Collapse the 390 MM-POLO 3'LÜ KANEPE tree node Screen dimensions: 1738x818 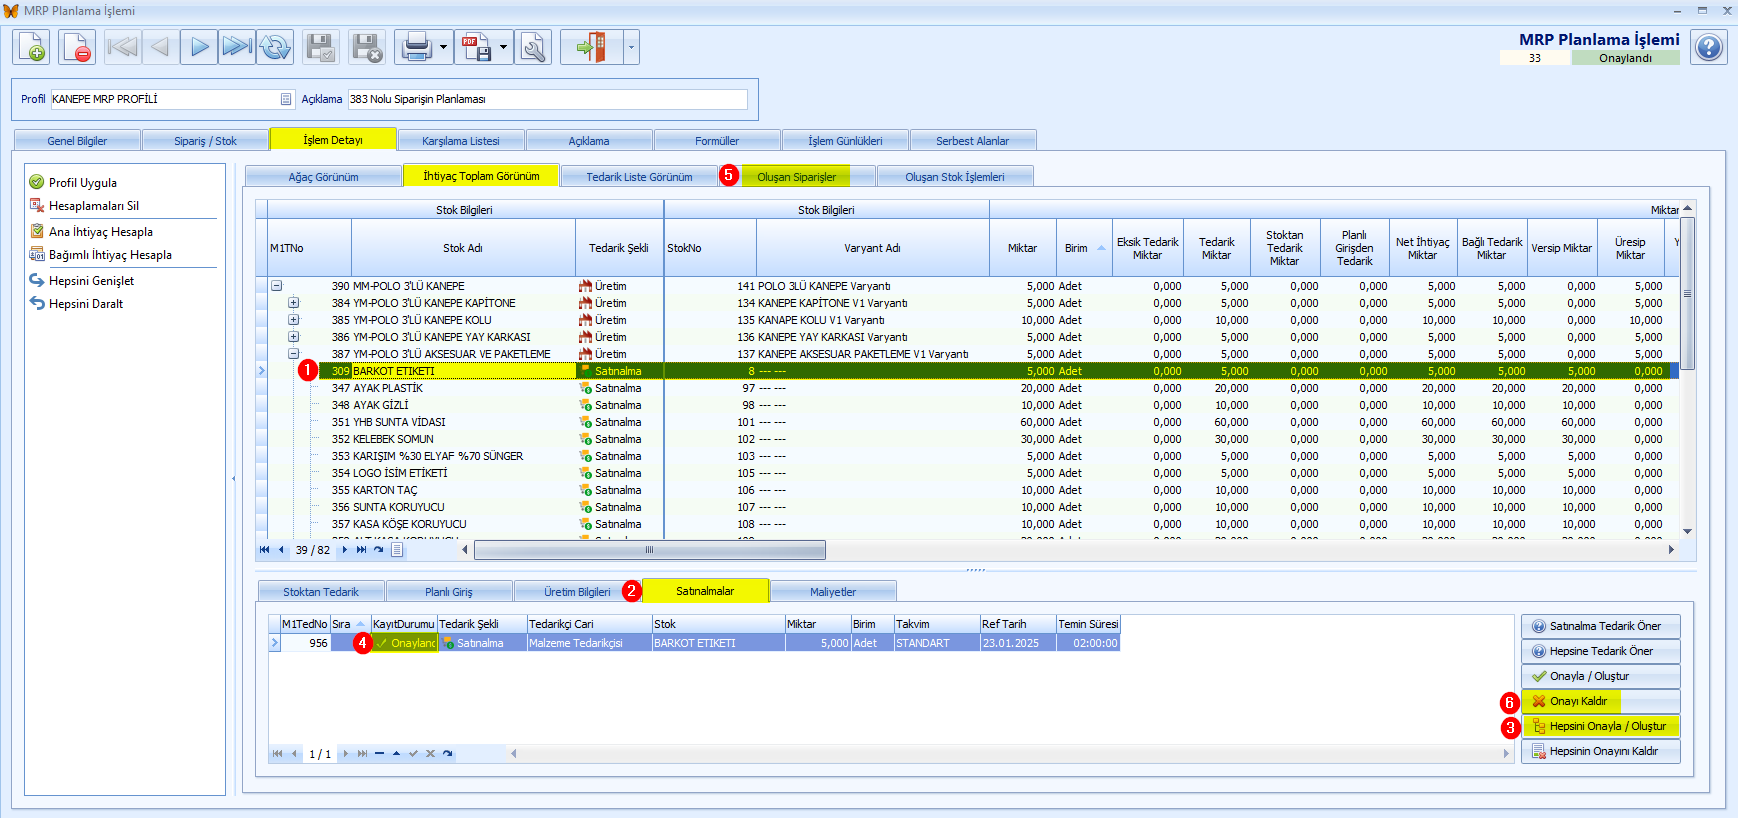tap(277, 286)
